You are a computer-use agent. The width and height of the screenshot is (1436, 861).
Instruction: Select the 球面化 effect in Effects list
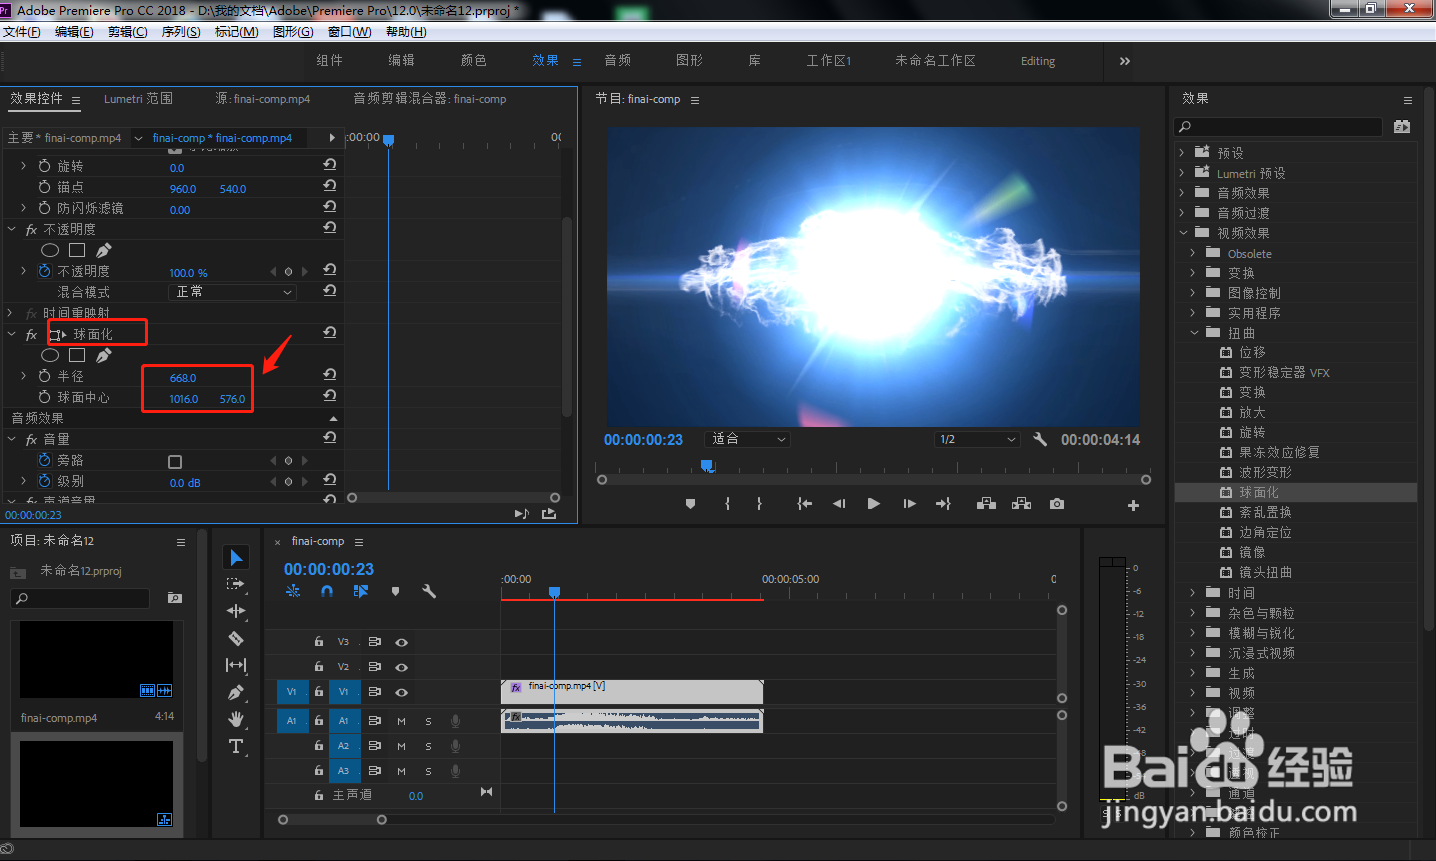coord(1296,492)
